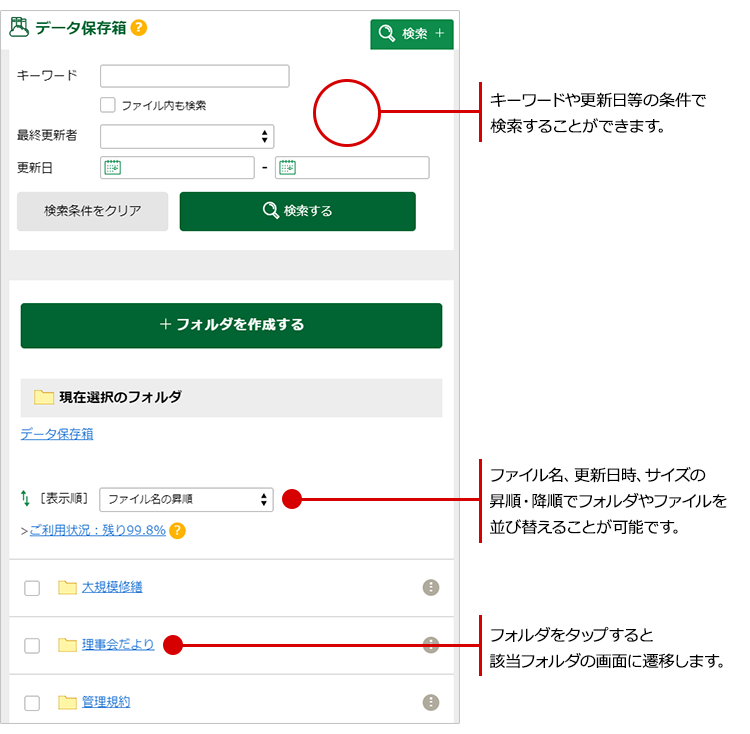This screenshot has width=750, height=734.
Task: Click the more options icon for 理事会だより
Action: [x=431, y=645]
